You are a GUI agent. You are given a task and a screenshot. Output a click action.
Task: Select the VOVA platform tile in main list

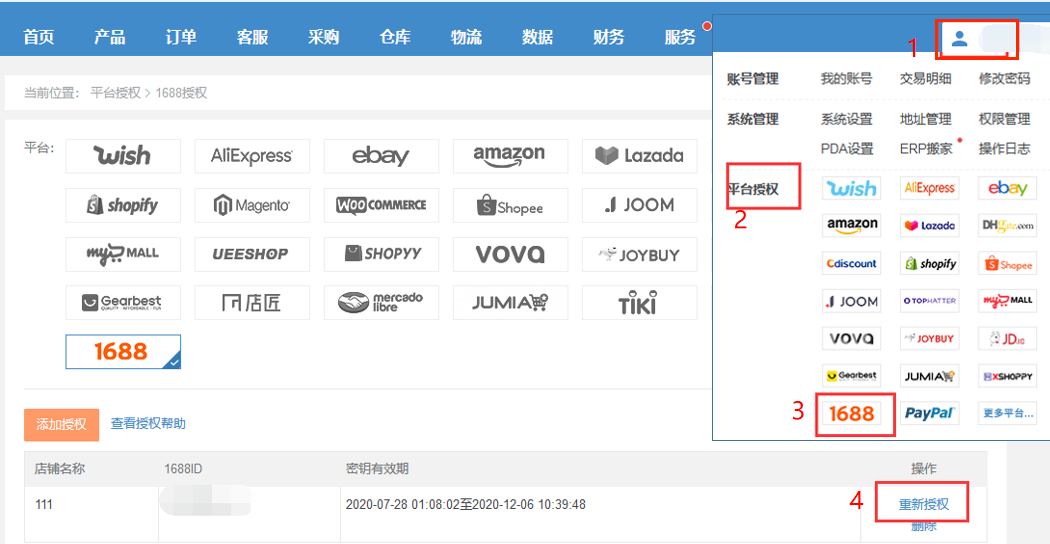click(510, 254)
